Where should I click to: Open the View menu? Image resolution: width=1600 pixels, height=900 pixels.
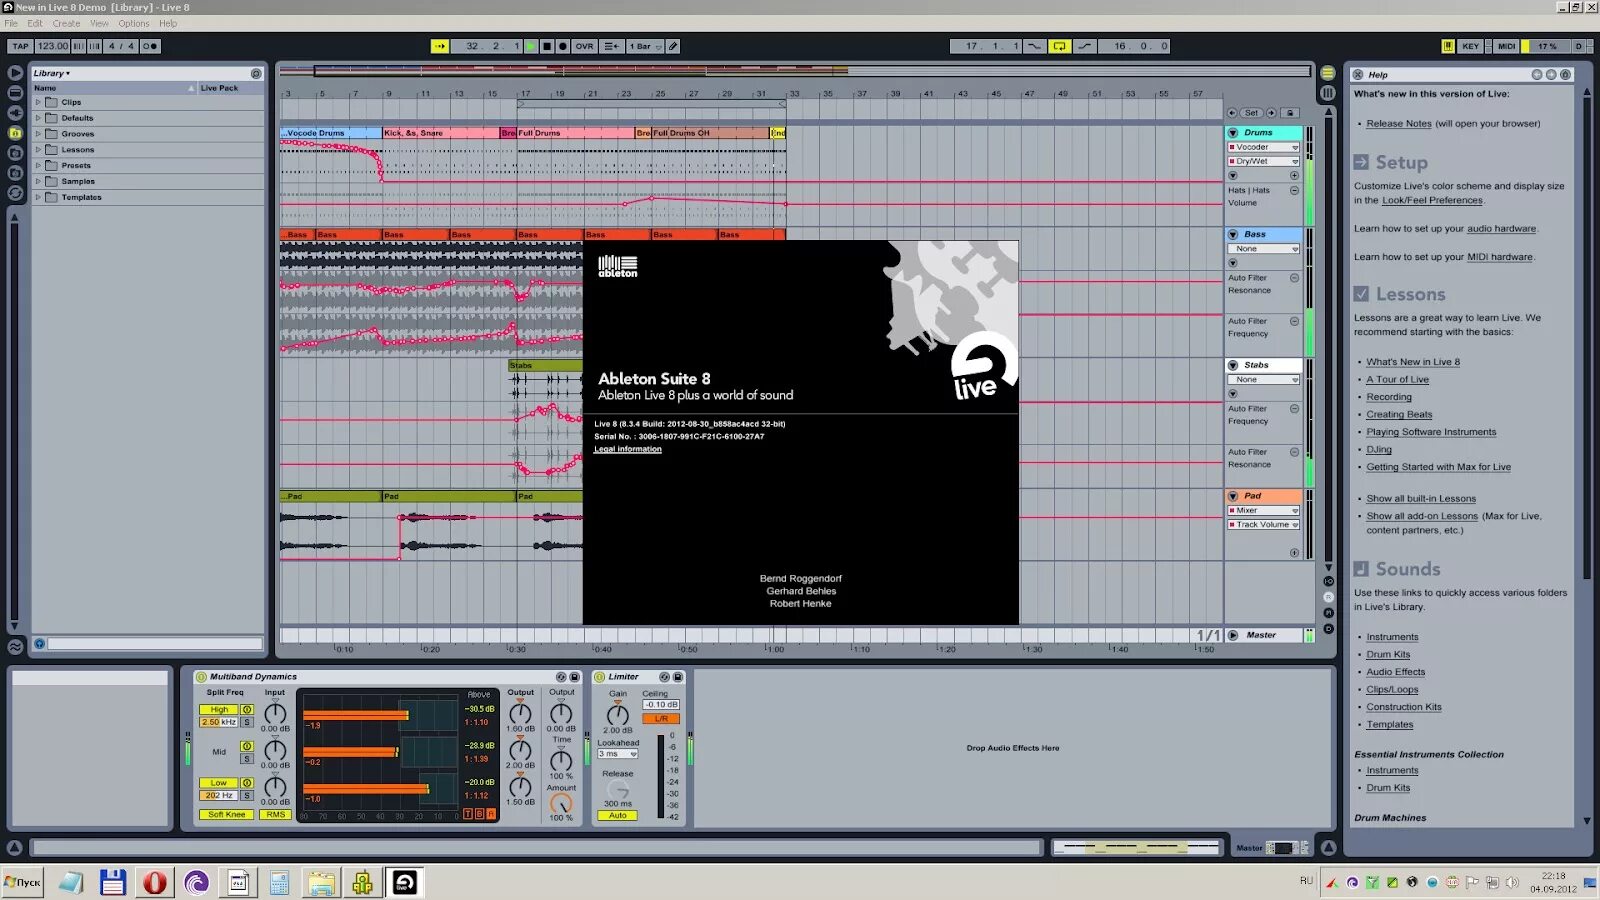[99, 24]
